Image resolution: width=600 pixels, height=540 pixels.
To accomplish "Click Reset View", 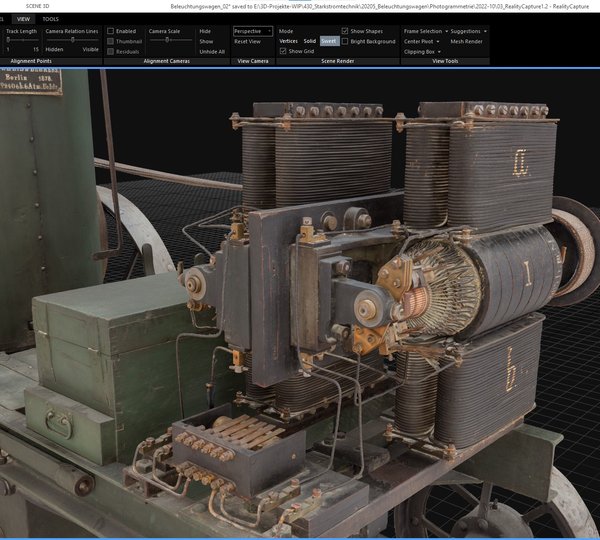I will pyautogui.click(x=247, y=41).
